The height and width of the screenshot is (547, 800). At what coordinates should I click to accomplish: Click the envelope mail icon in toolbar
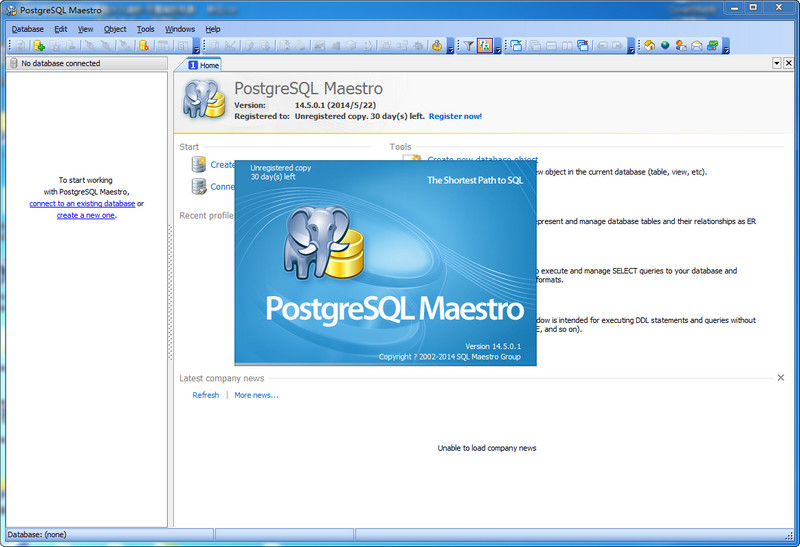696,46
